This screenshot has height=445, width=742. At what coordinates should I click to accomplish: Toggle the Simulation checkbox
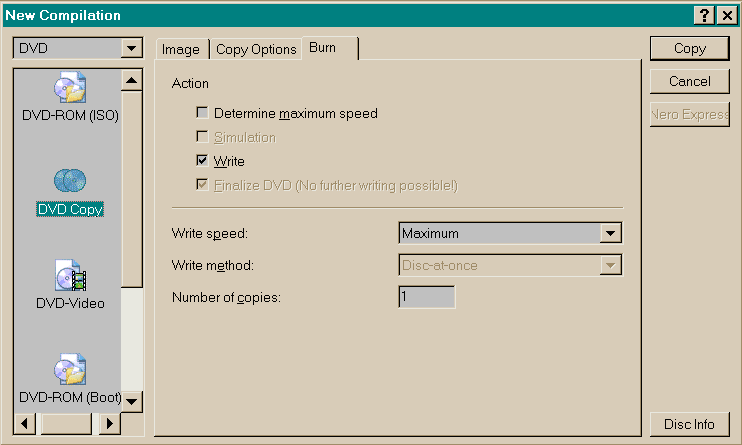click(203, 137)
